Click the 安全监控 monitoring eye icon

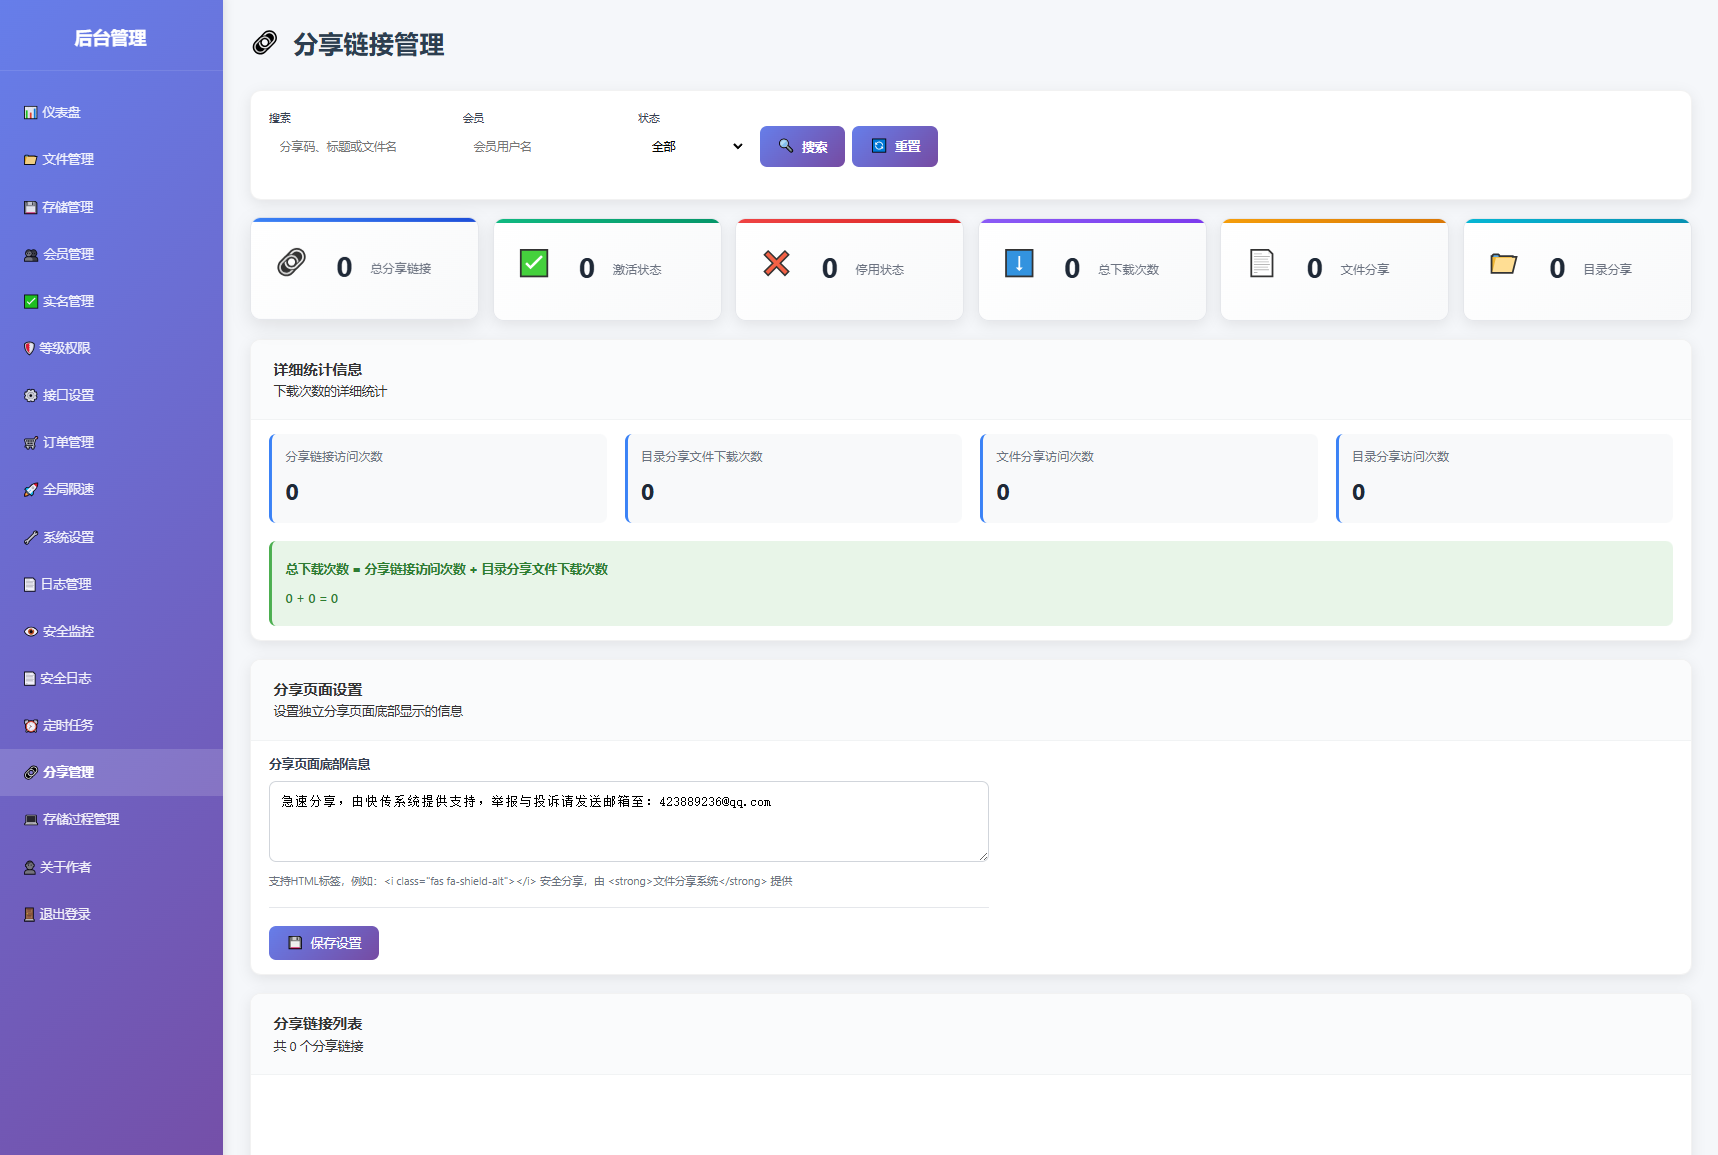click(30, 631)
